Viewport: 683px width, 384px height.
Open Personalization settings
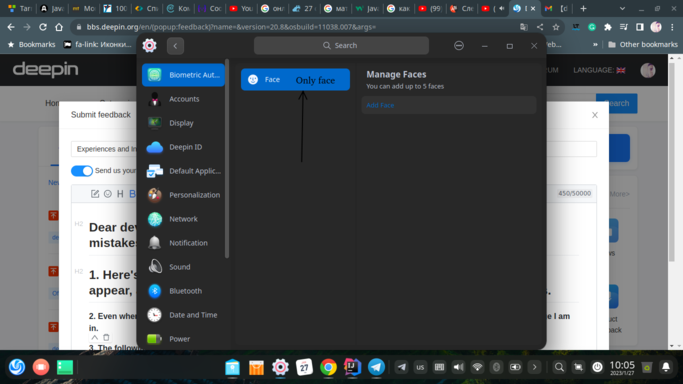point(183,195)
